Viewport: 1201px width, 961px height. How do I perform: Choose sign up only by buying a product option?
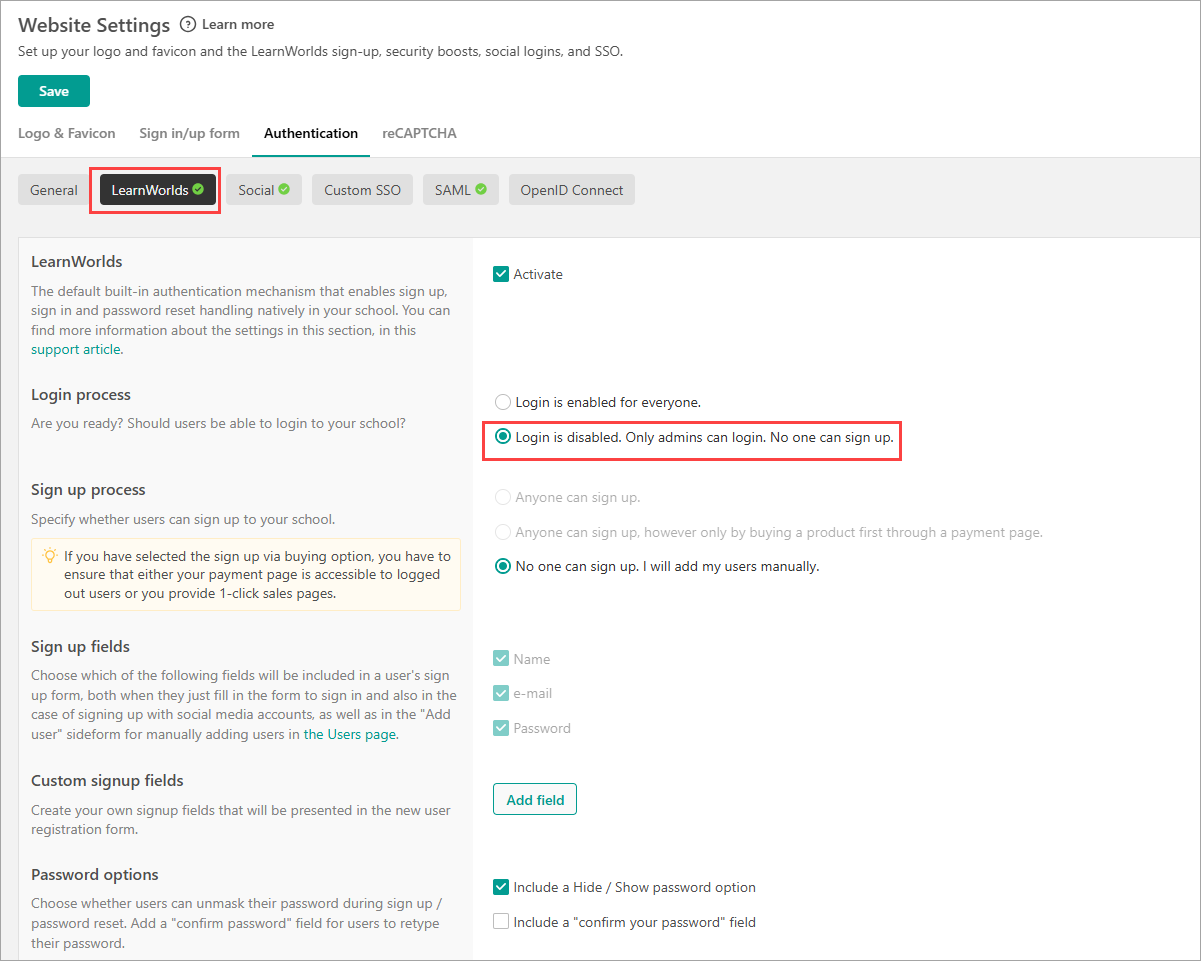[503, 532]
